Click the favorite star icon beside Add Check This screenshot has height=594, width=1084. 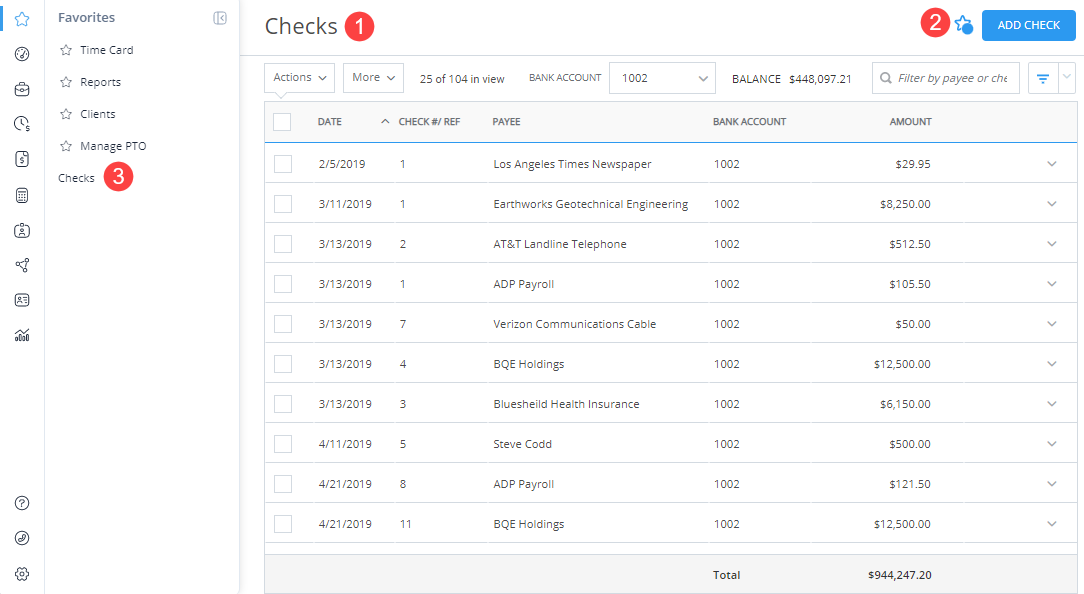click(x=963, y=25)
